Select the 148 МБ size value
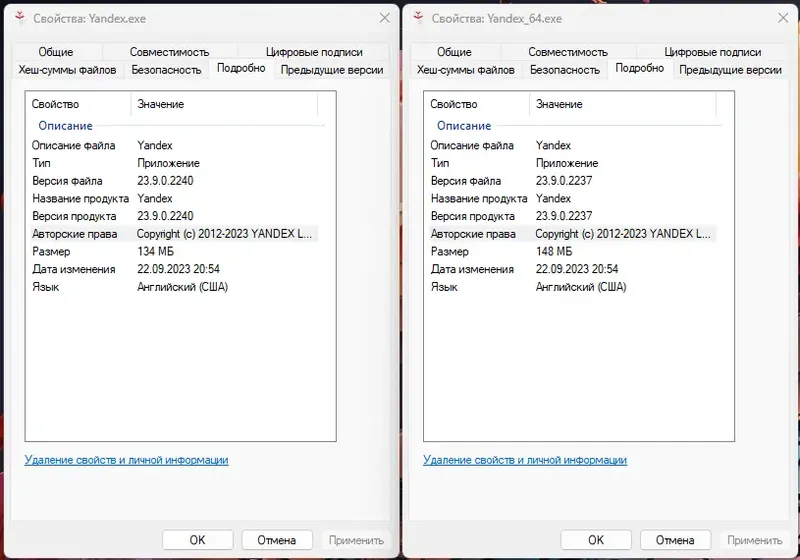This screenshot has height=560, width=800. click(x=554, y=251)
